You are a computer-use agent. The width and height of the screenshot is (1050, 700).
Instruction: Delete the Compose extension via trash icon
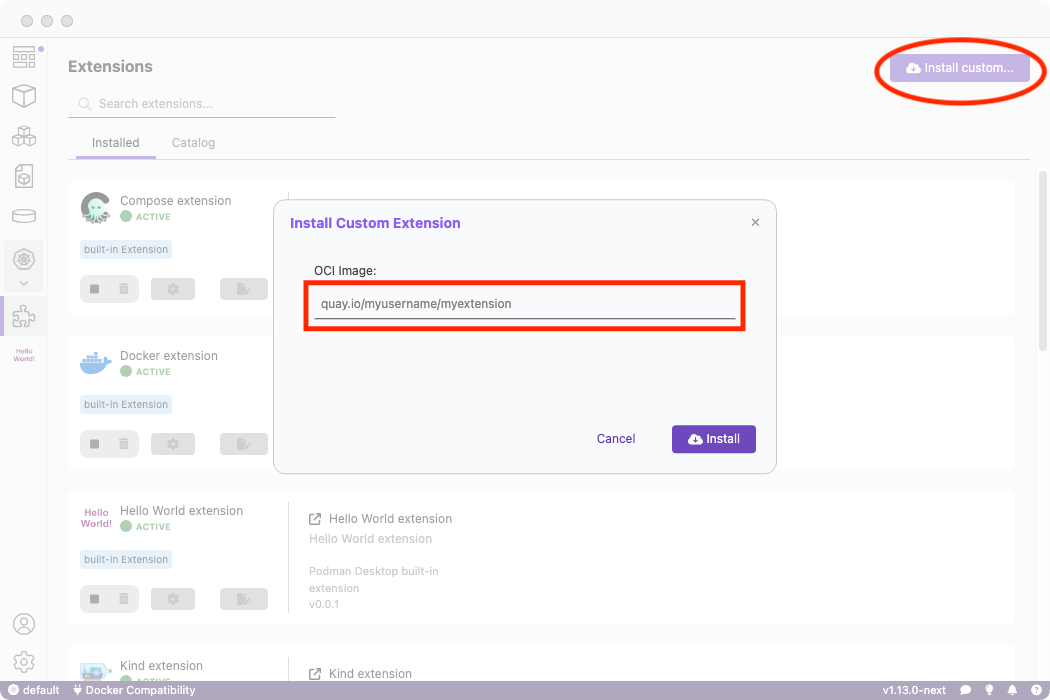[124, 289]
